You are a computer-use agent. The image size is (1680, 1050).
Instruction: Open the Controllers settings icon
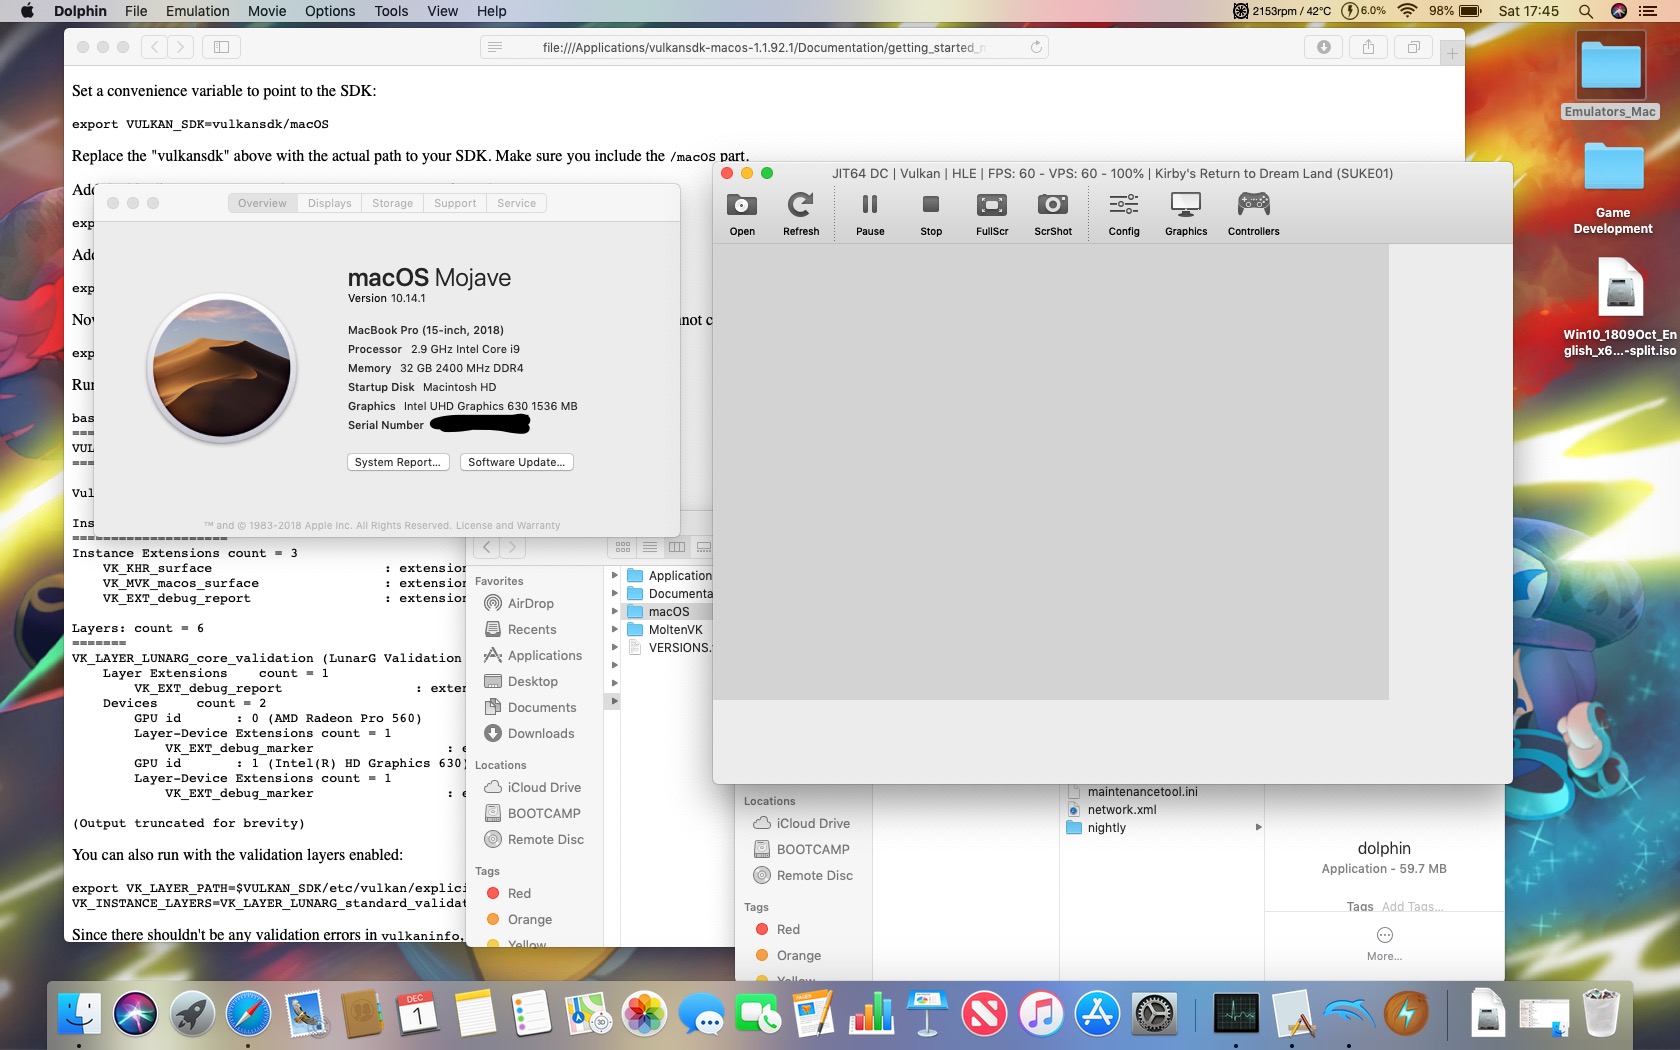(x=1254, y=214)
